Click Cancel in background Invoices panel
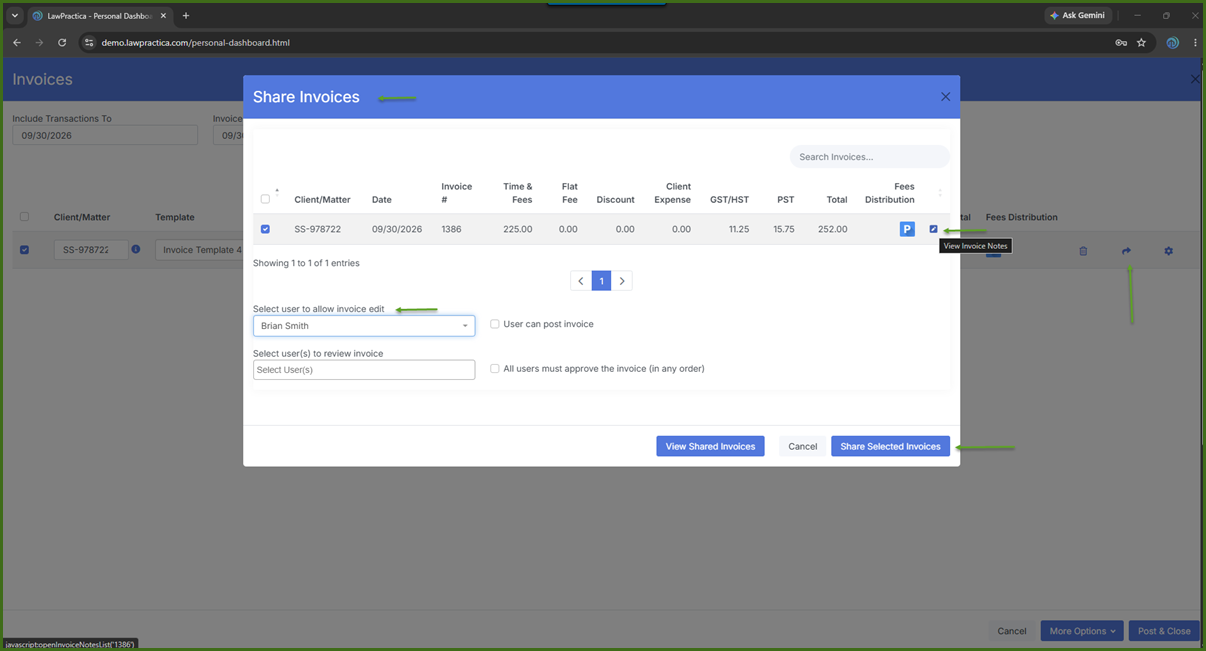The image size is (1206, 651). [1011, 631]
